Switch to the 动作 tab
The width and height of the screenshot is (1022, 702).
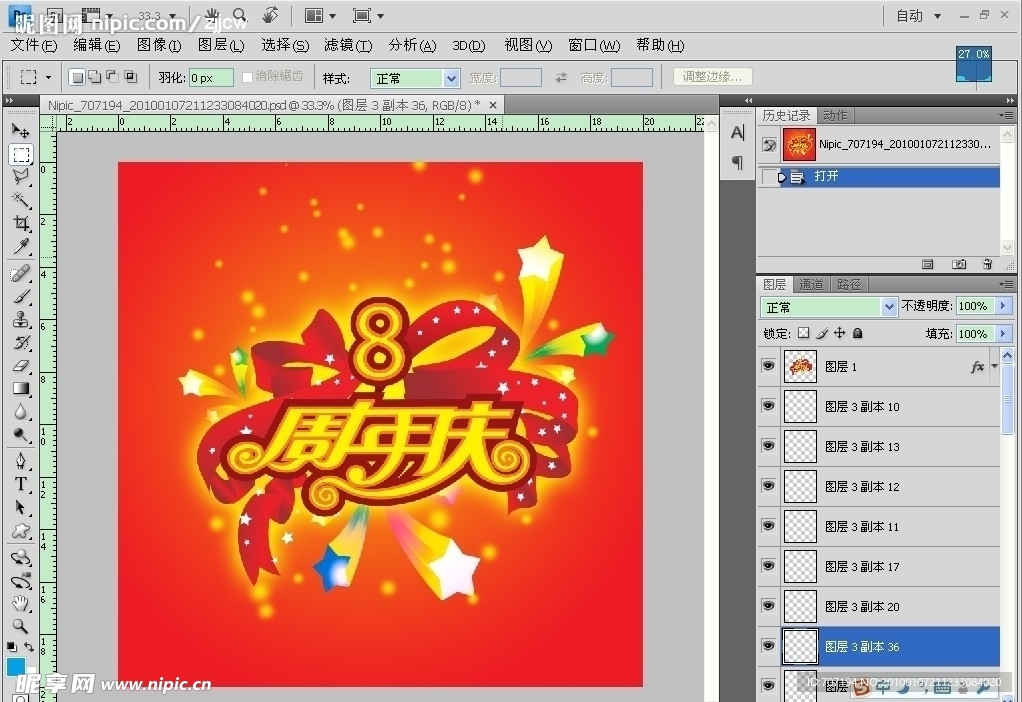(x=835, y=115)
